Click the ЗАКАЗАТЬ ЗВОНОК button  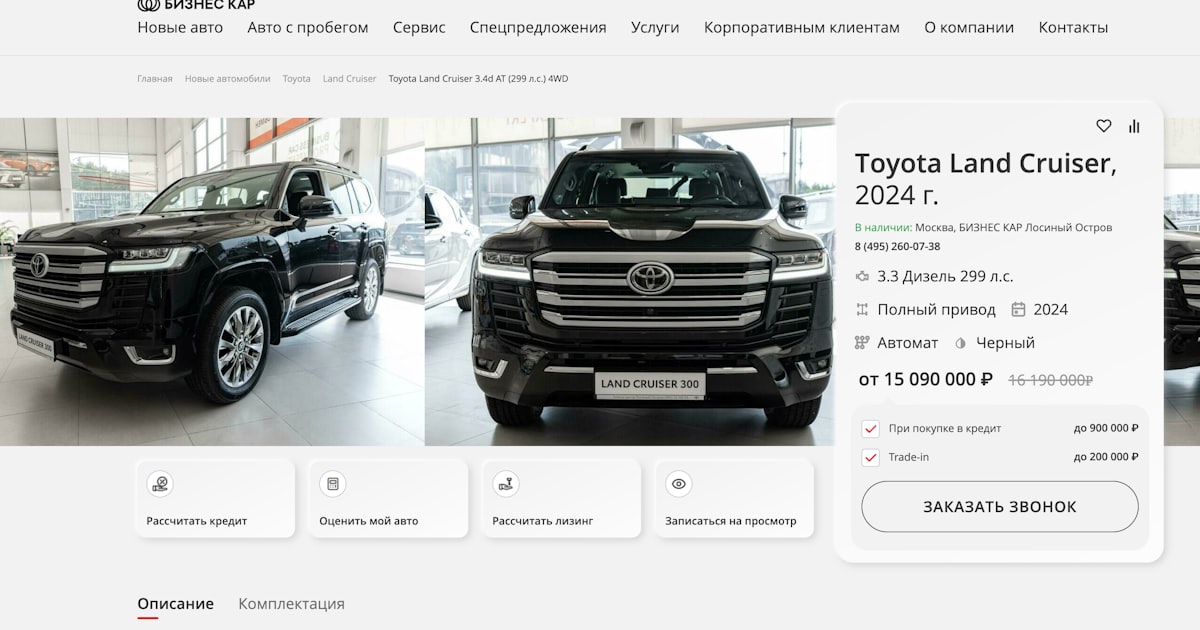[x=1000, y=507]
